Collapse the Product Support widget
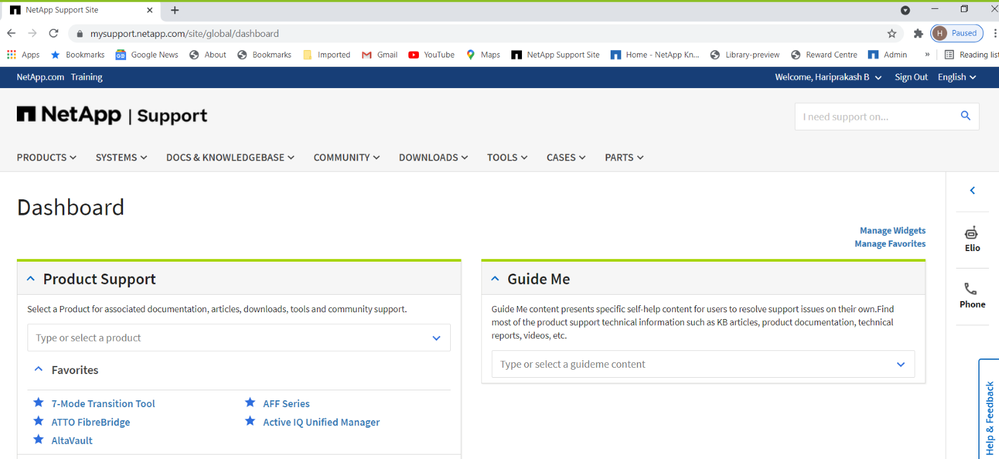 point(31,279)
